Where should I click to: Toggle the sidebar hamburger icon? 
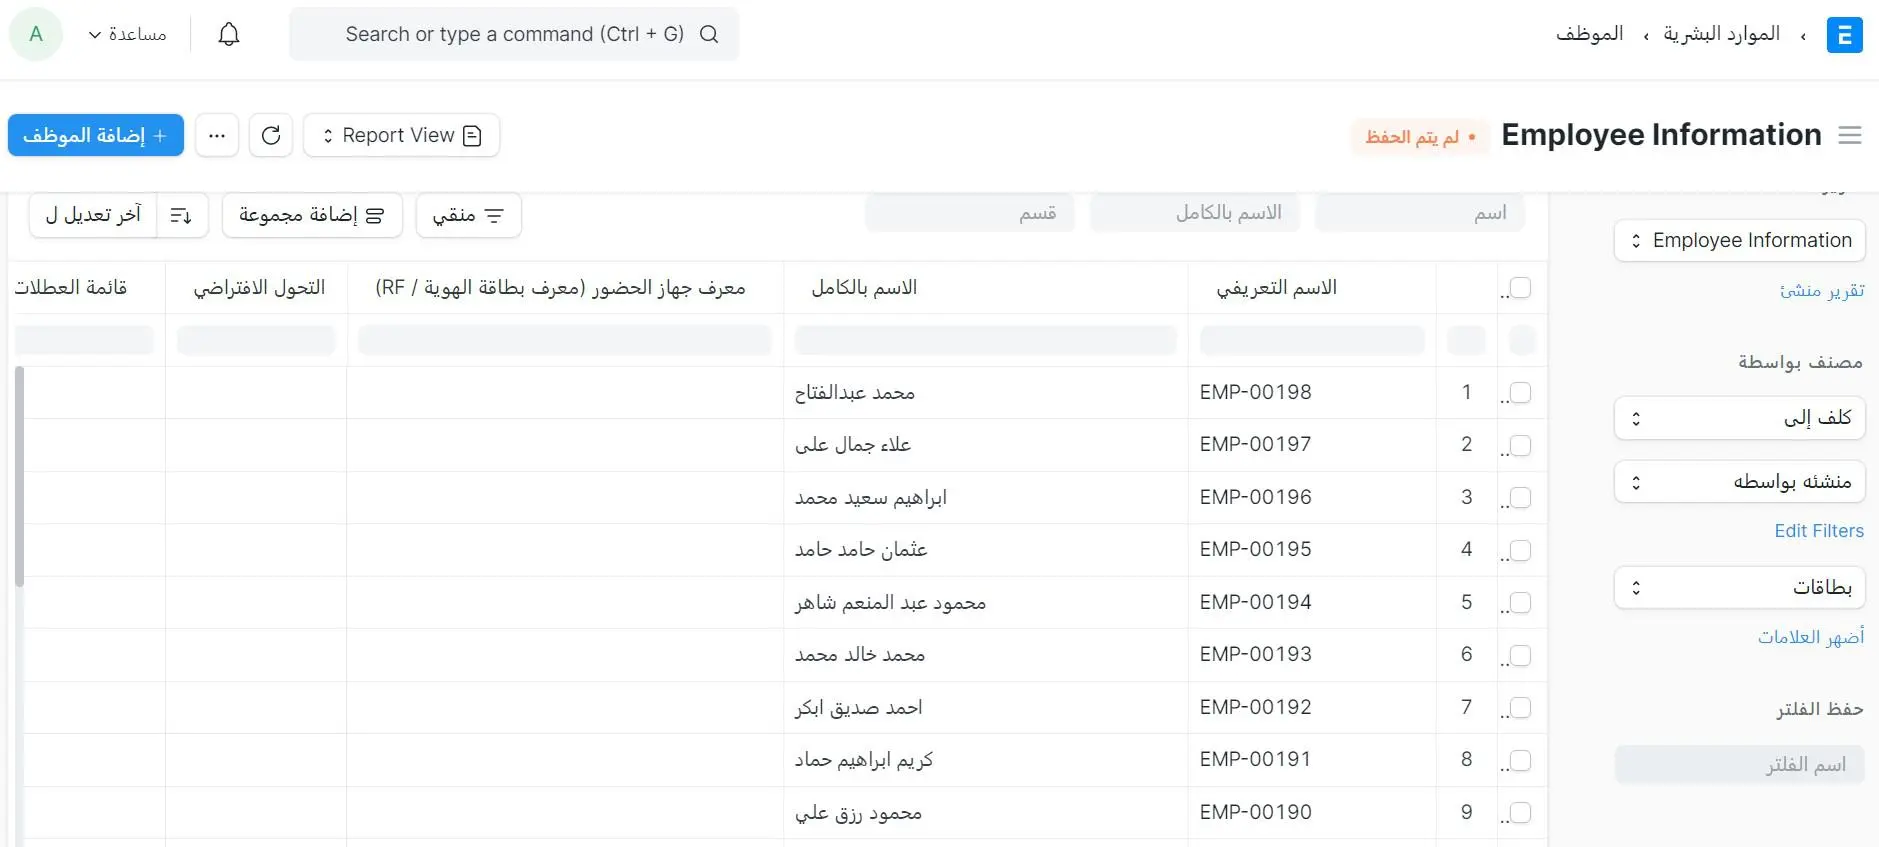point(1850,135)
